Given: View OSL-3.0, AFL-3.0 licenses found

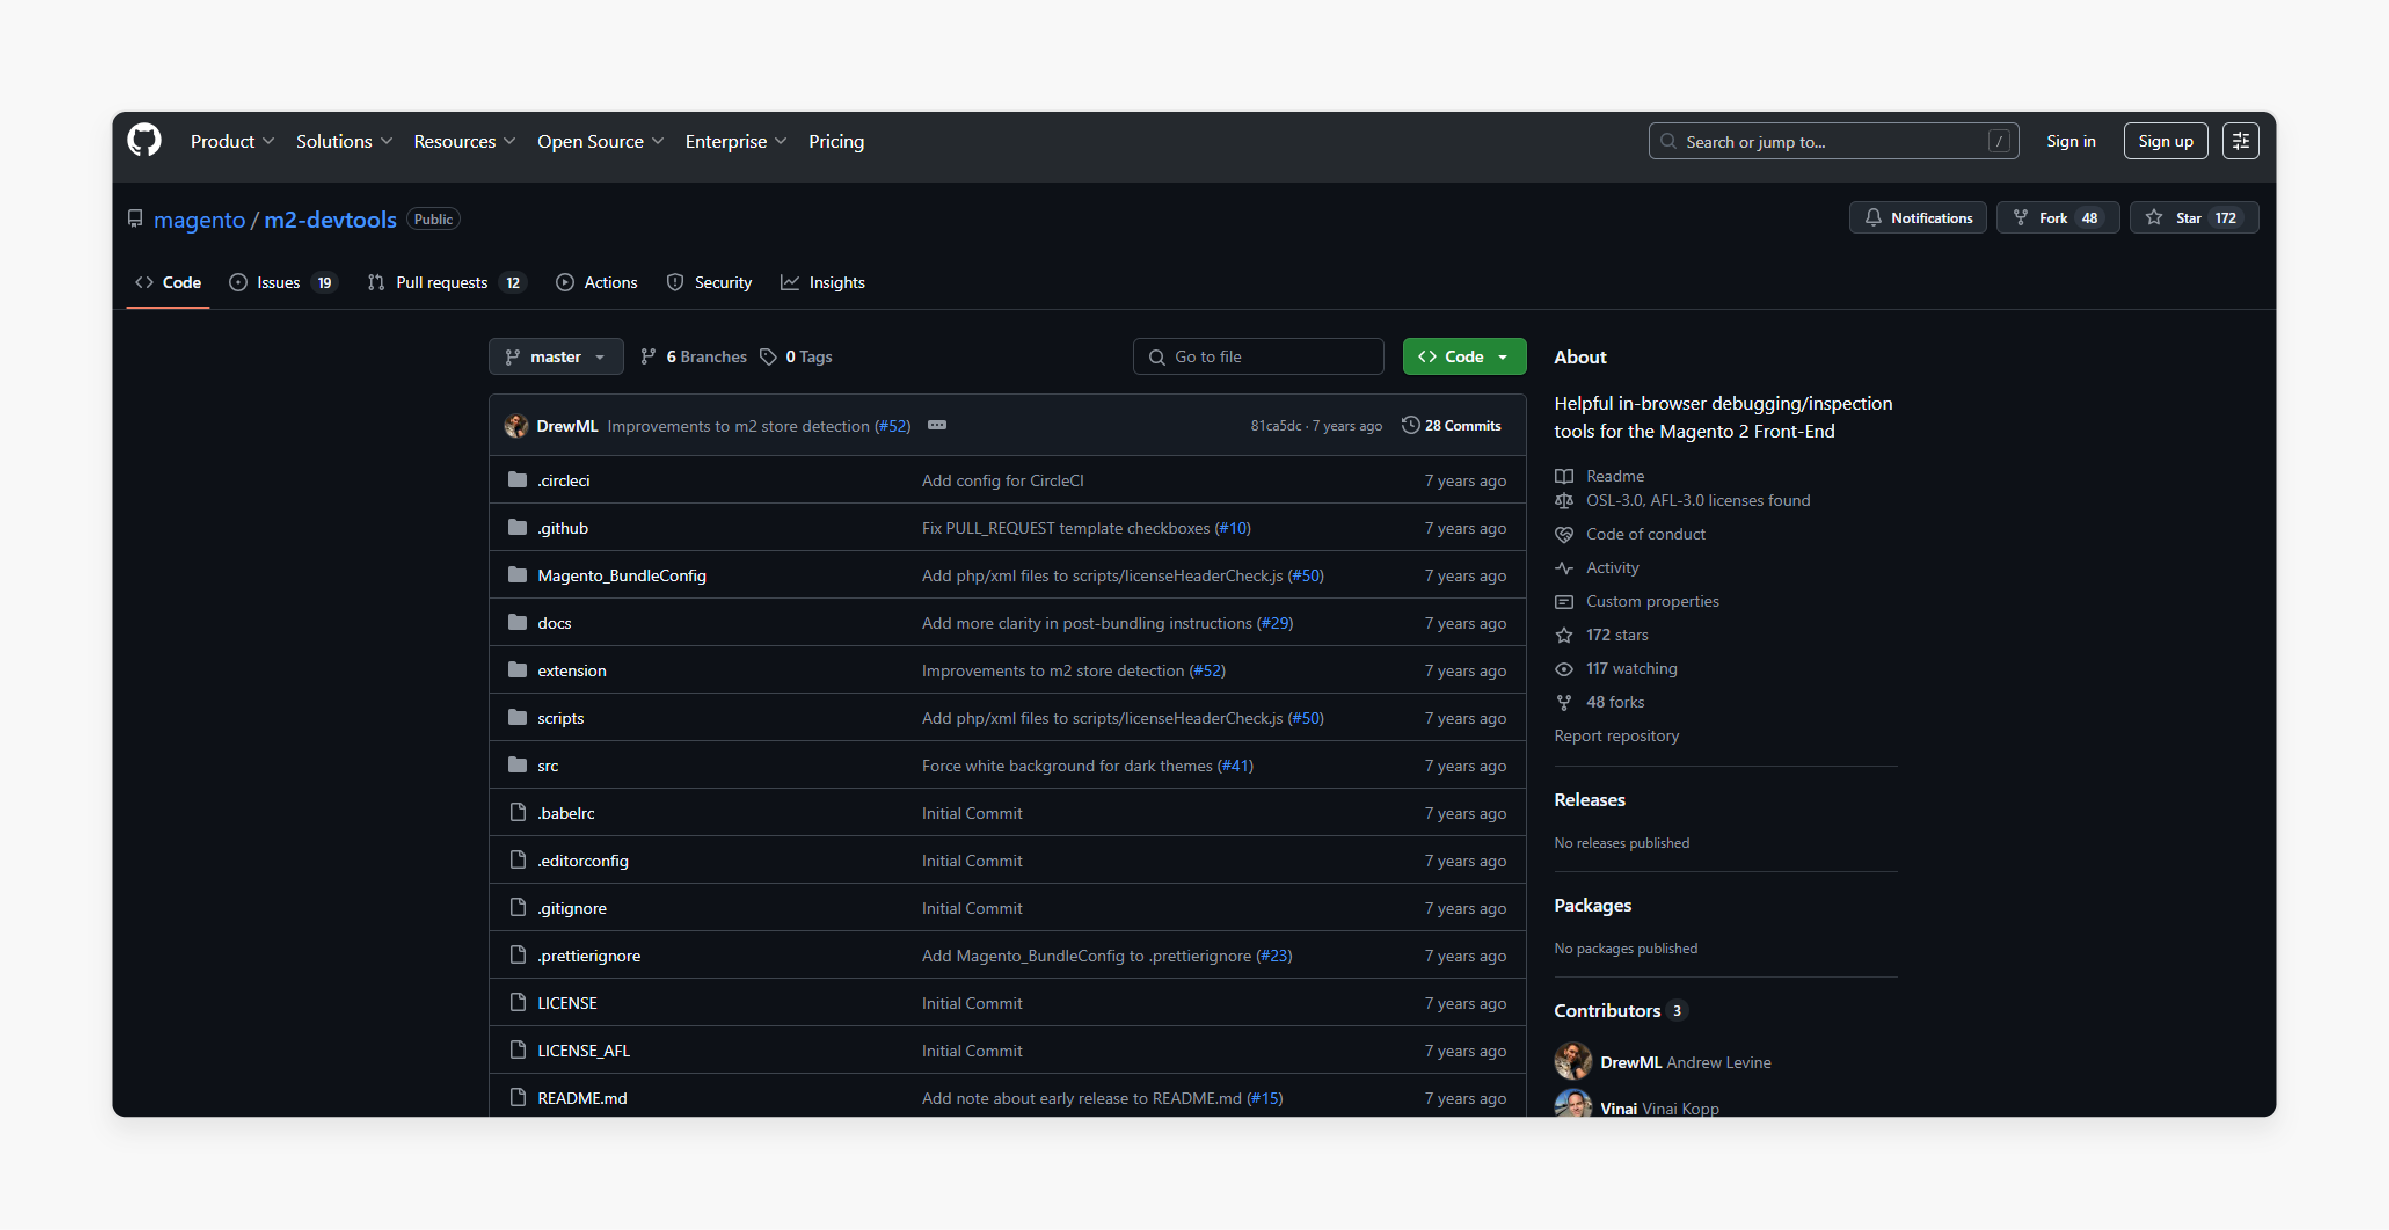Looking at the screenshot, I should coord(1697,500).
